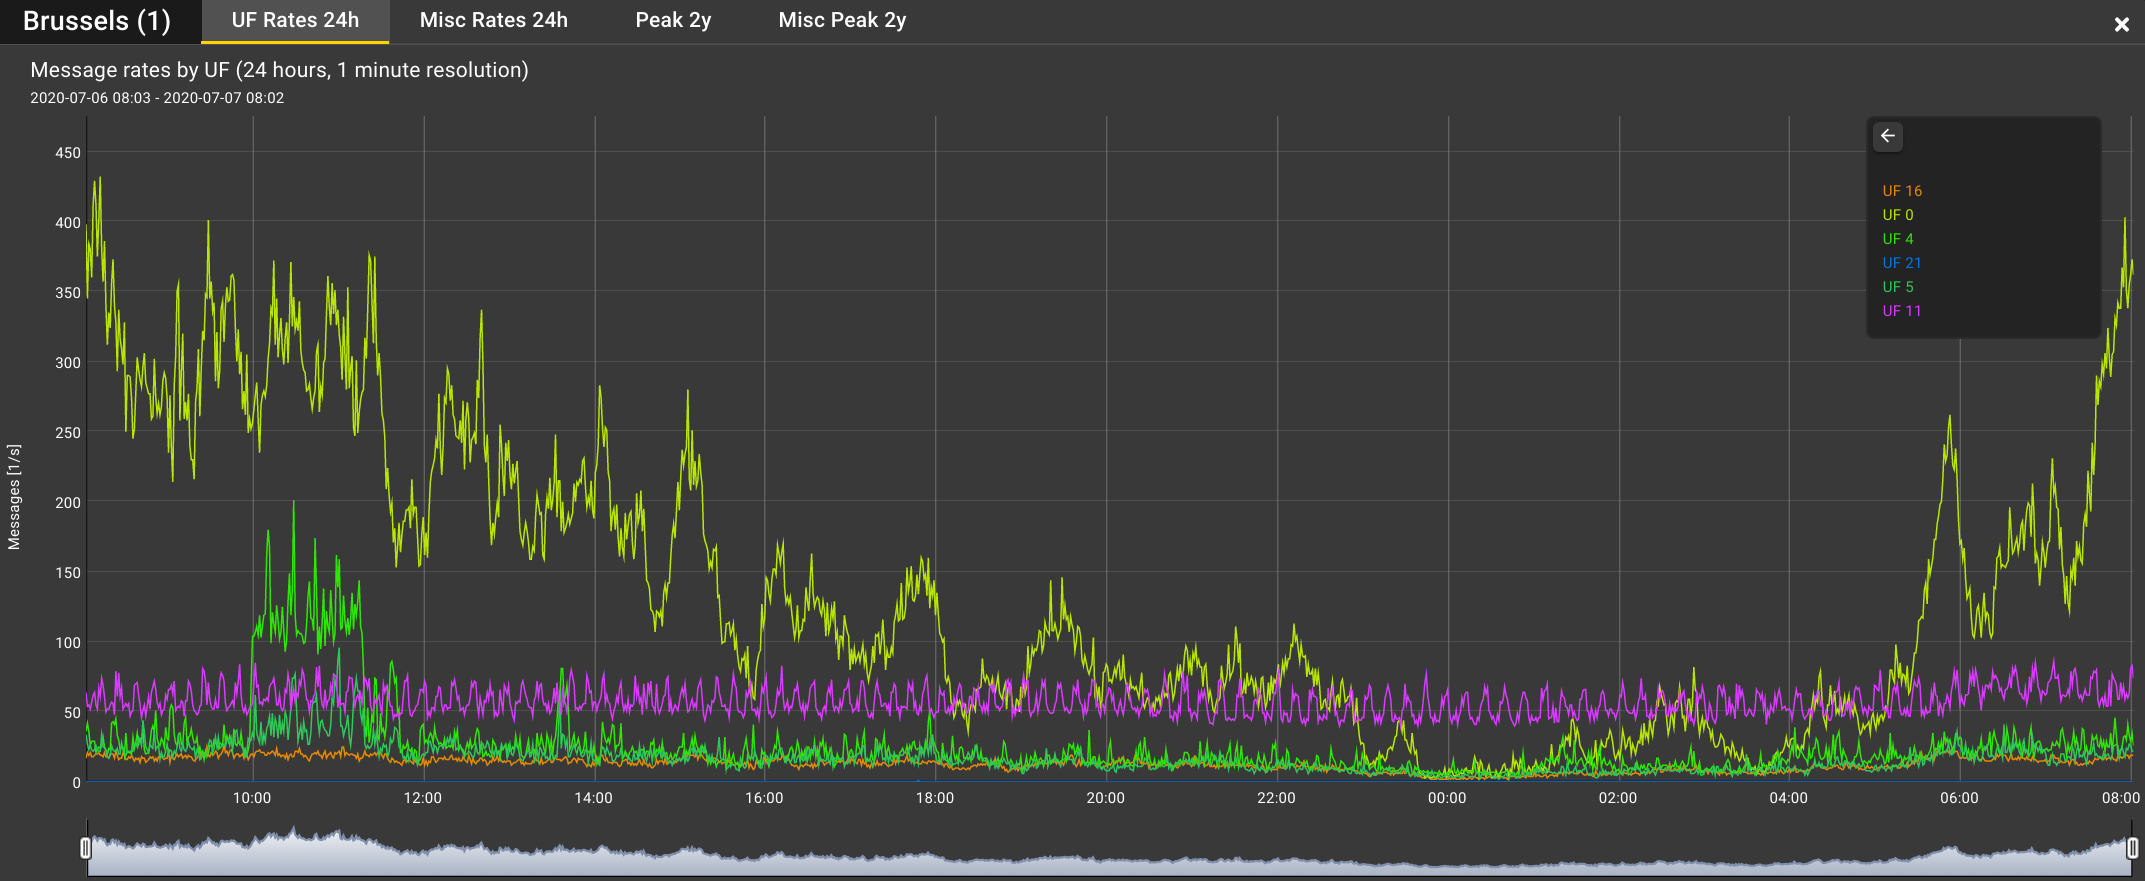Hide the UF 0 series via the legend
Image resolution: width=2145 pixels, height=881 pixels.
click(1897, 215)
